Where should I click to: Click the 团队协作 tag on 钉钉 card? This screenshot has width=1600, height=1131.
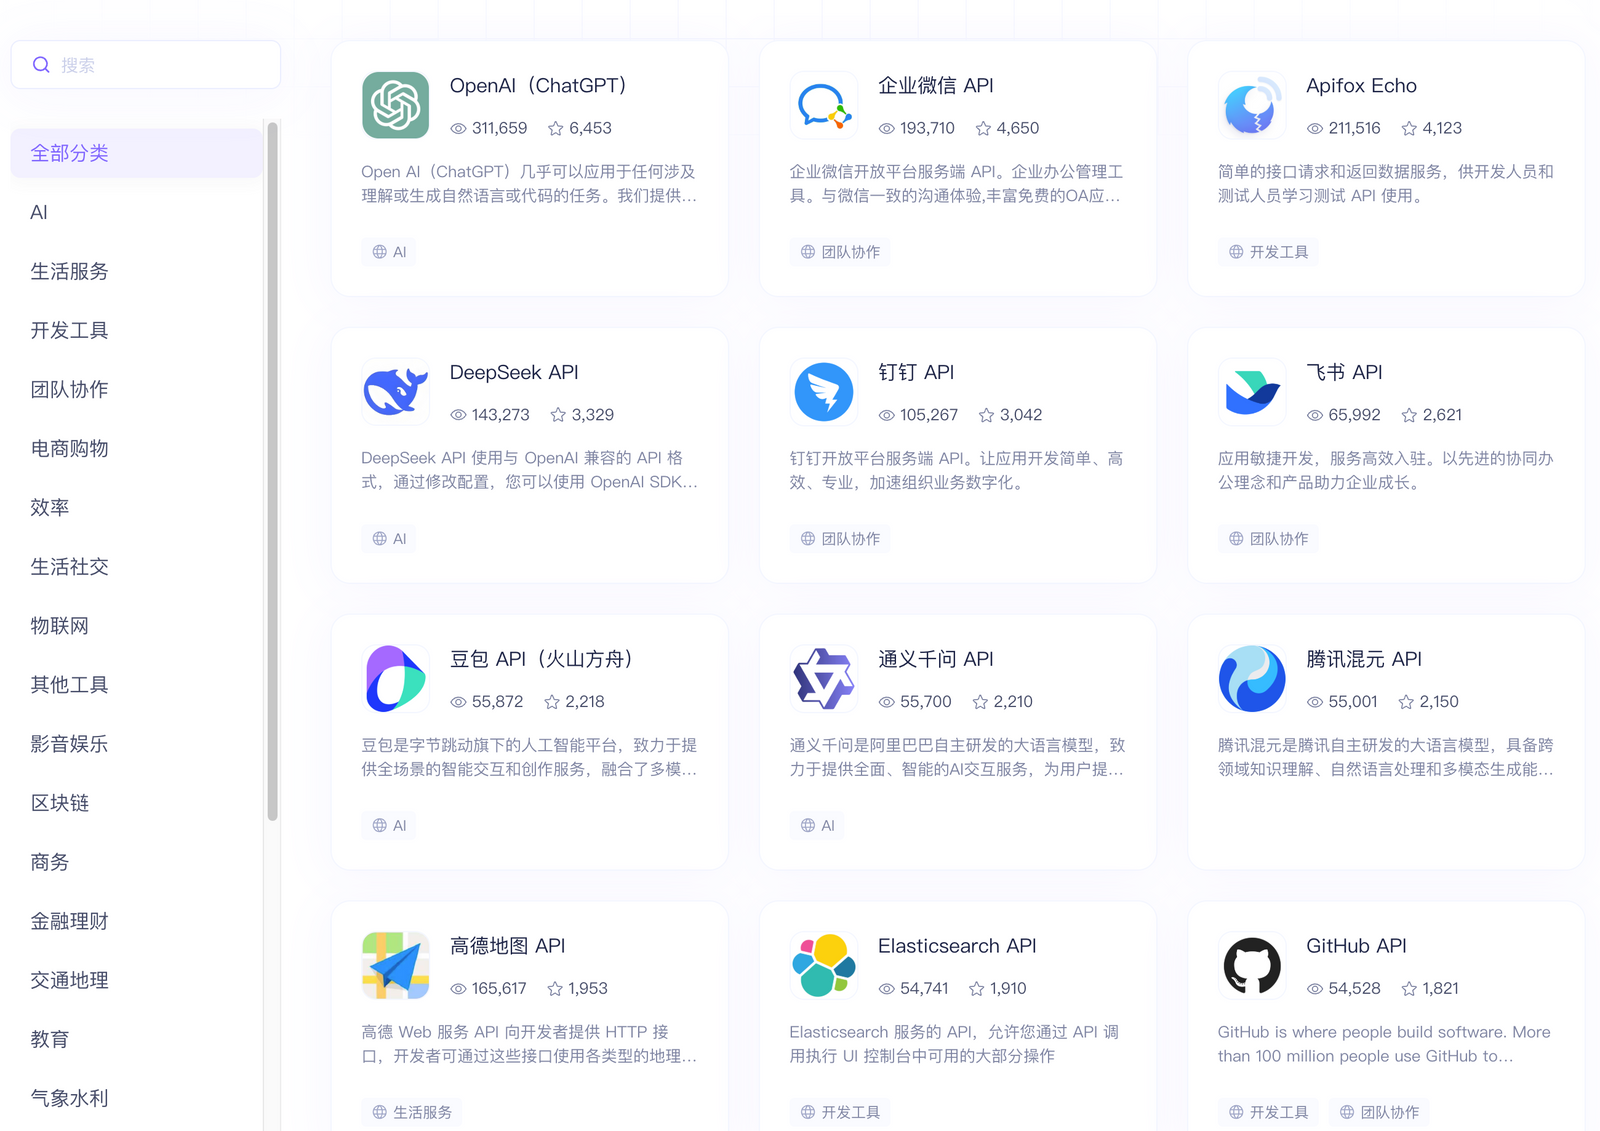[x=840, y=538]
